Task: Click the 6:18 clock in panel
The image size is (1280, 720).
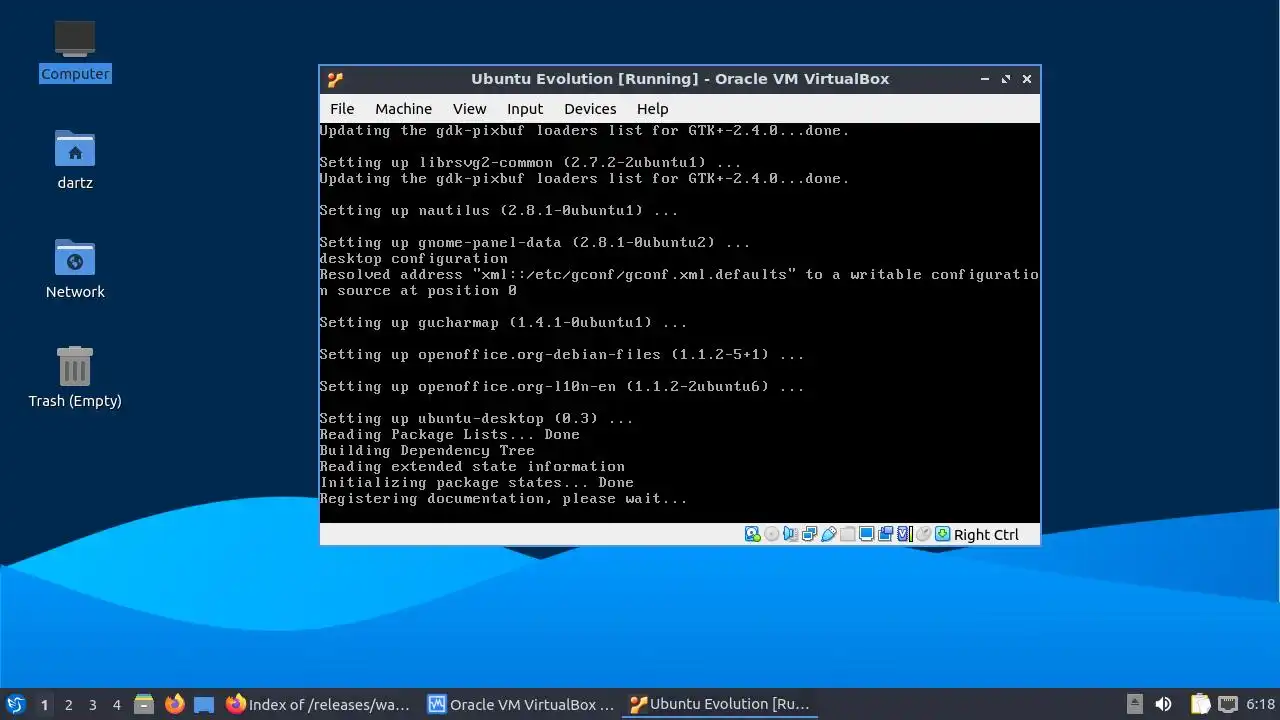Action: click(x=1261, y=704)
